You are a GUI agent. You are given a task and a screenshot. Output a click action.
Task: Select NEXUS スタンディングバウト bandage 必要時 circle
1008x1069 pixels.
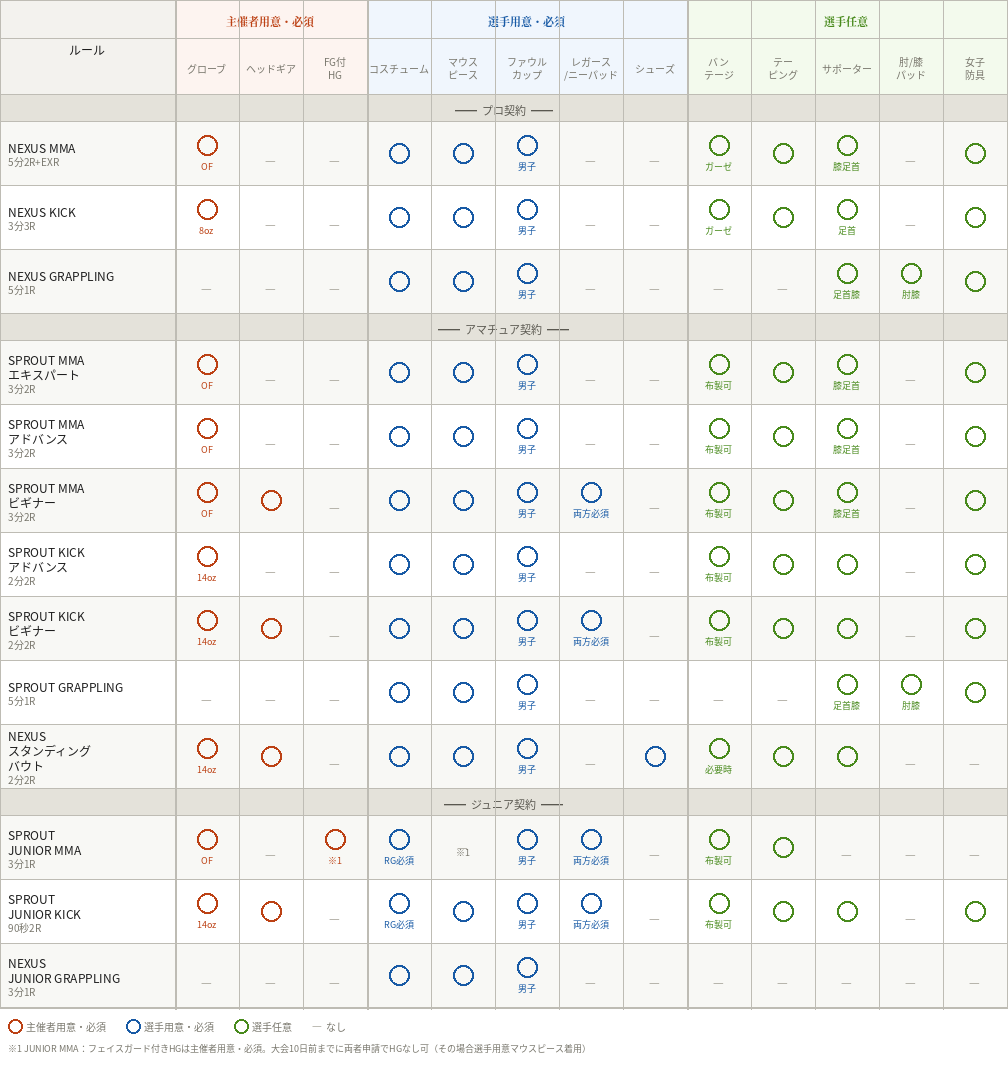pyautogui.click(x=719, y=749)
